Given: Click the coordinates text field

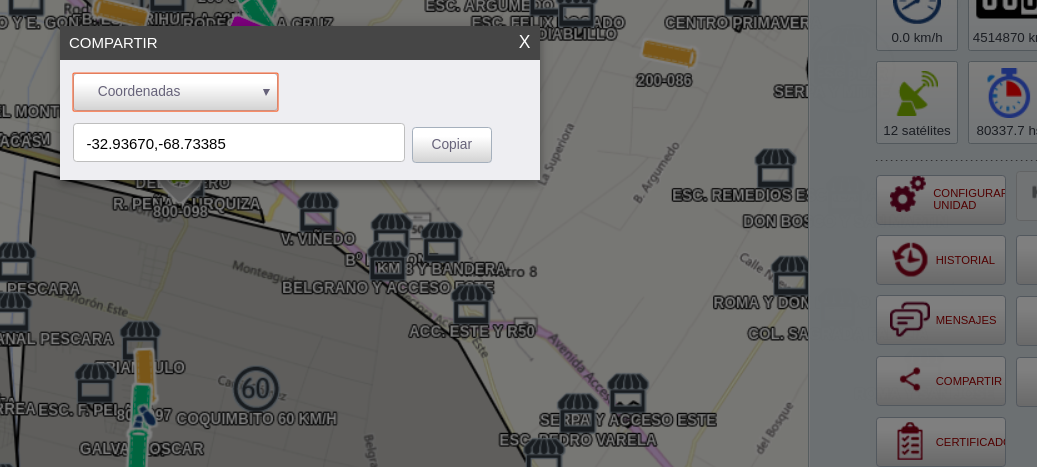Looking at the screenshot, I should 239,143.
